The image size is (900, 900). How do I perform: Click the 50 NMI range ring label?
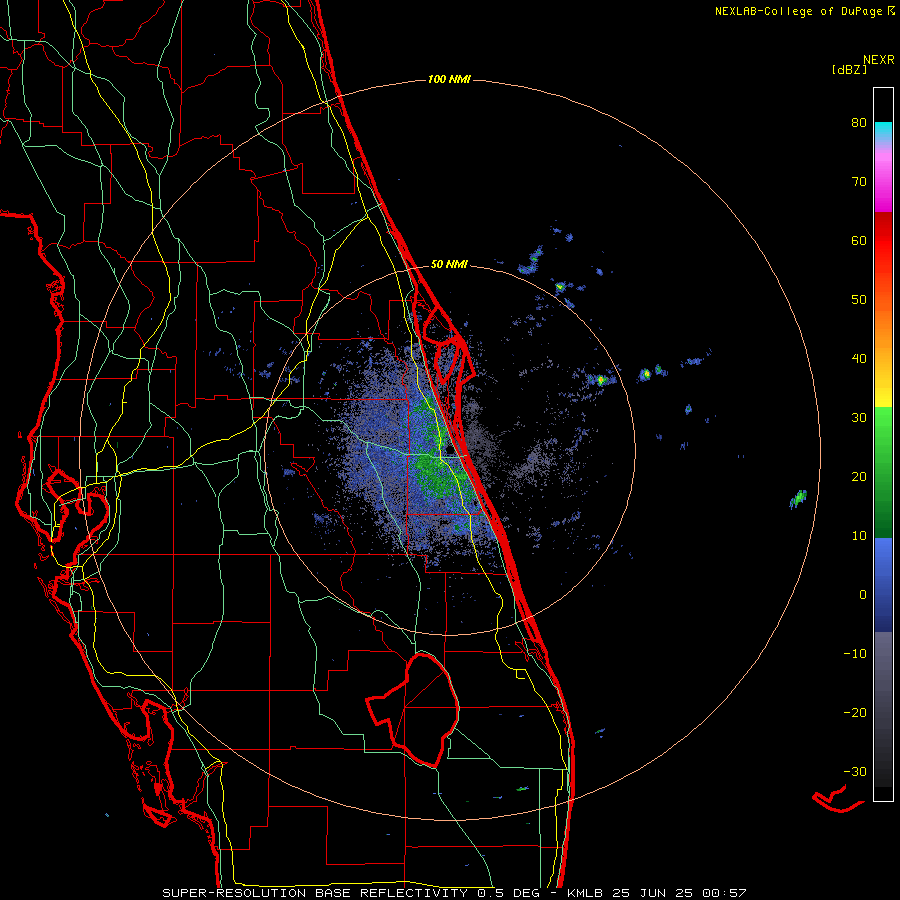(x=449, y=265)
